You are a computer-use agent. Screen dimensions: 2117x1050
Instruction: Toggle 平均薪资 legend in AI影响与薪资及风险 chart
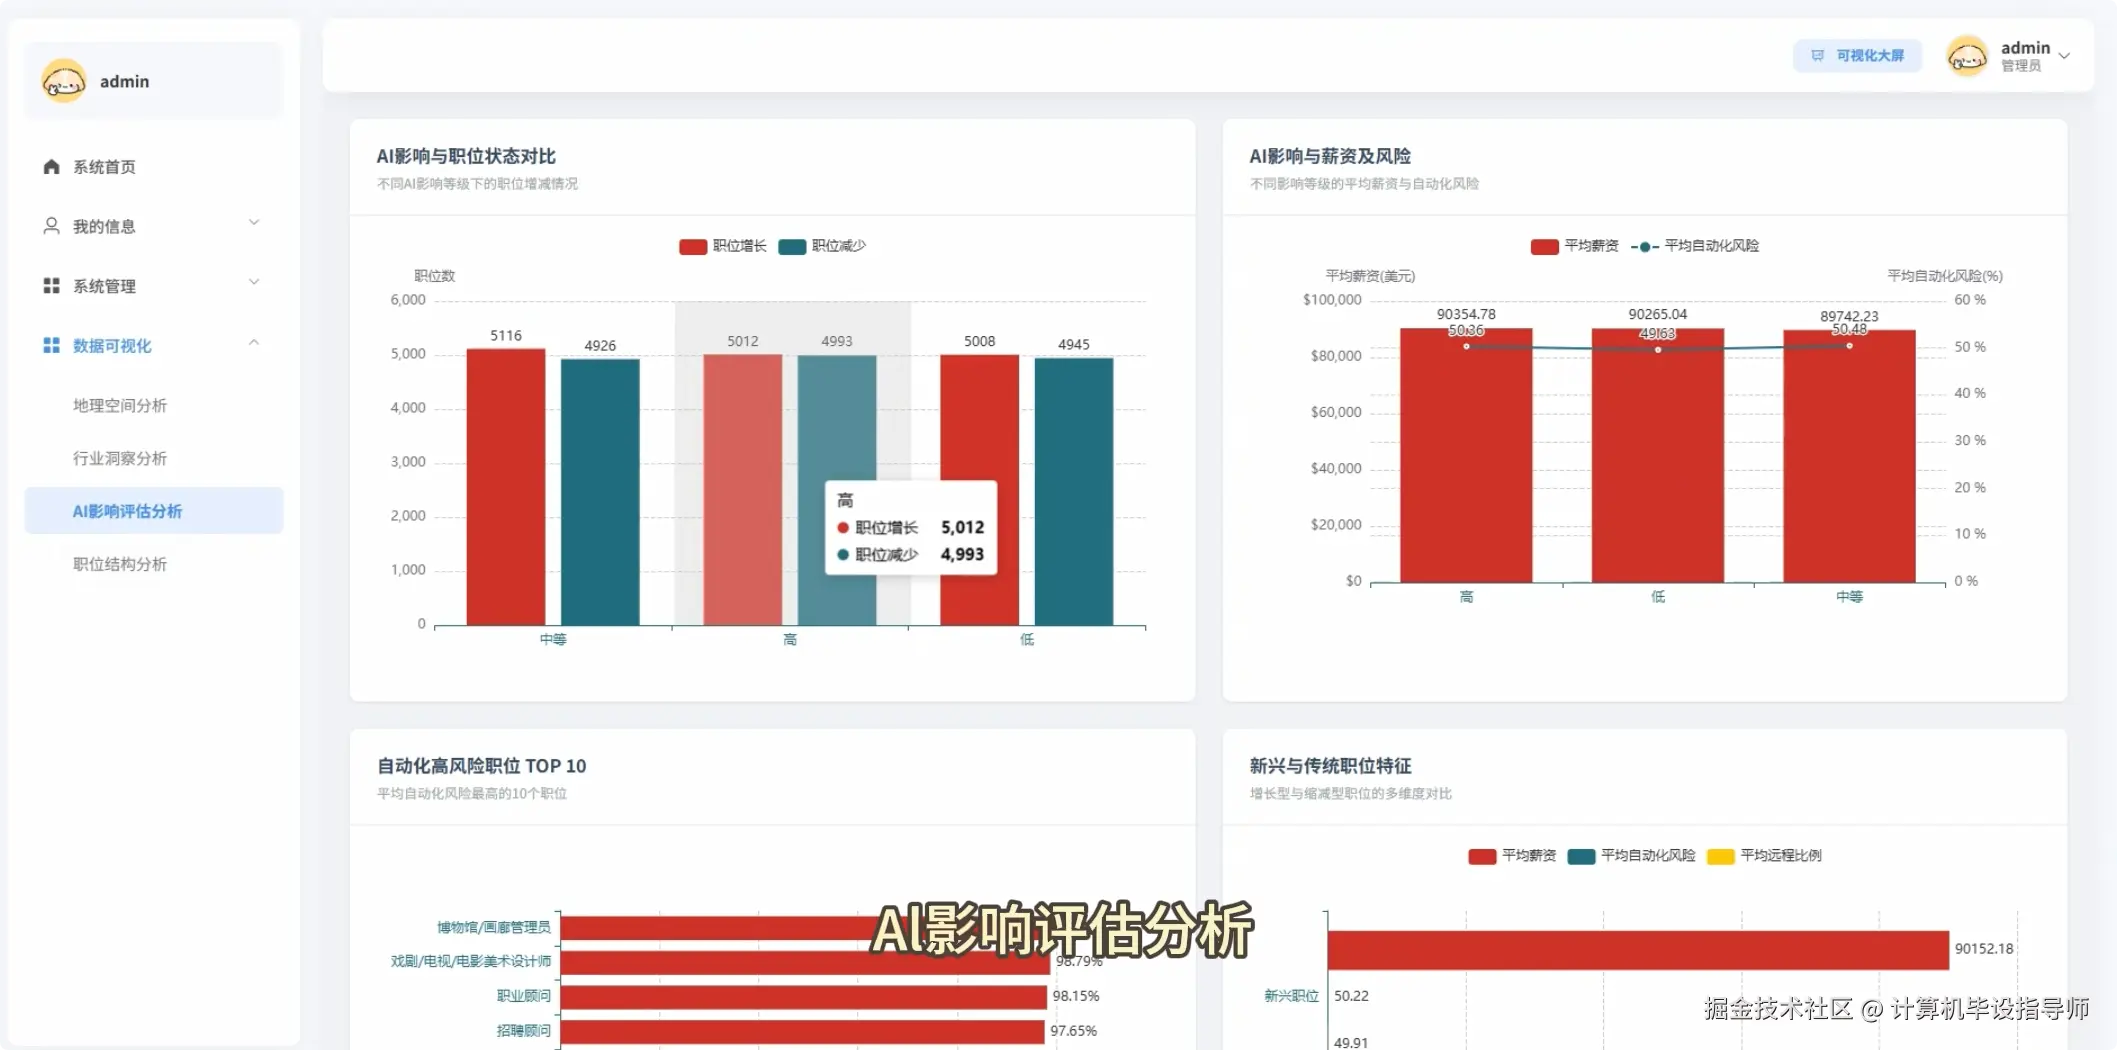pyautogui.click(x=1574, y=246)
